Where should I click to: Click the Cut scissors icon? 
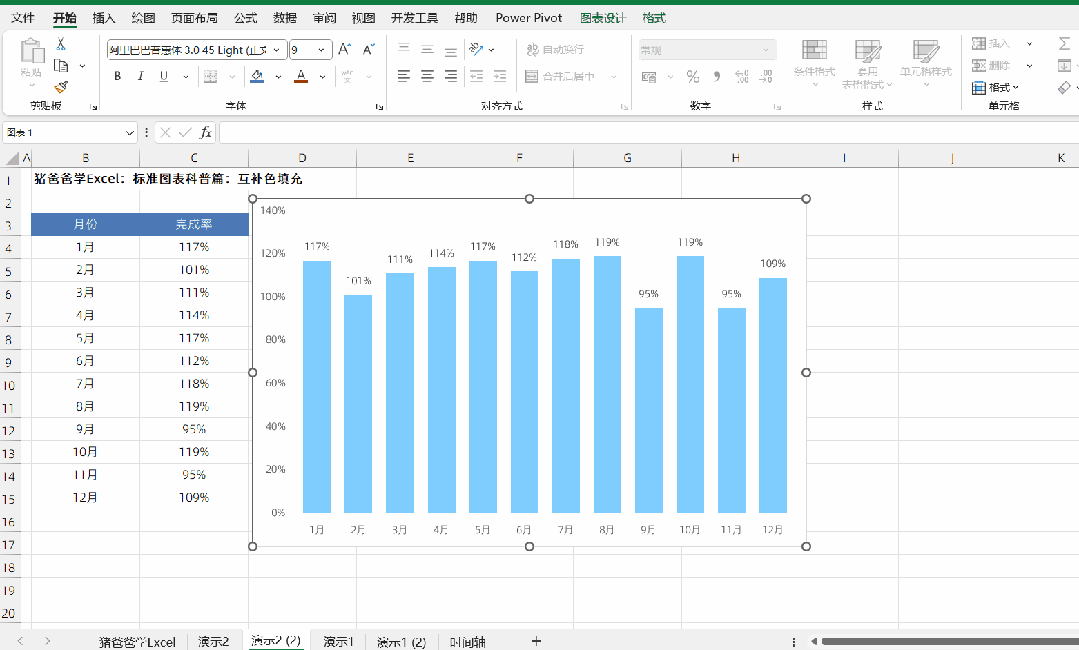pos(61,44)
